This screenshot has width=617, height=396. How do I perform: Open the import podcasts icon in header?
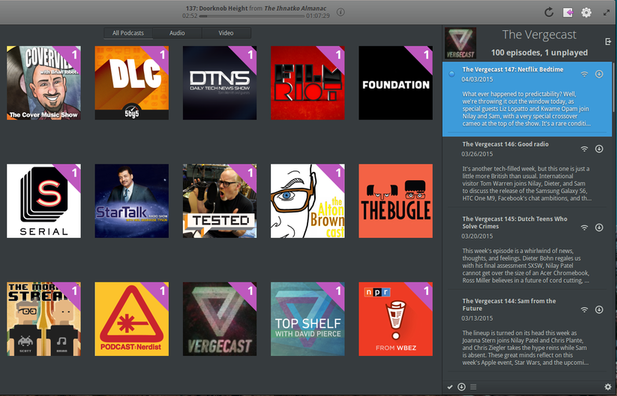click(568, 13)
